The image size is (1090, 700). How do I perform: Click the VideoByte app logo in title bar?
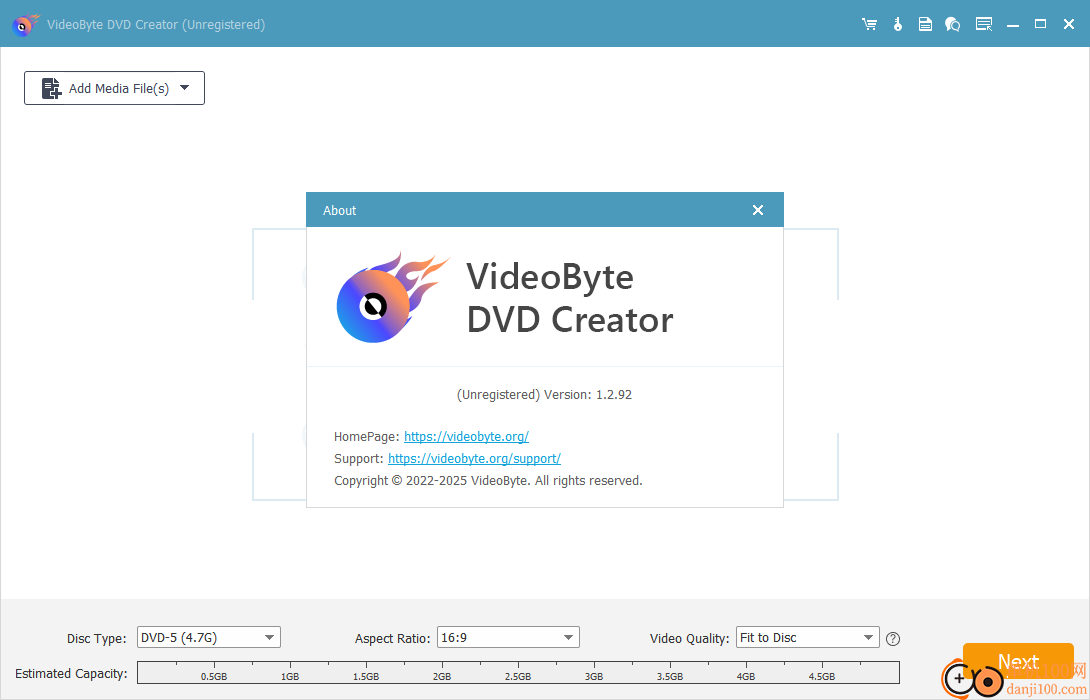tap(25, 24)
